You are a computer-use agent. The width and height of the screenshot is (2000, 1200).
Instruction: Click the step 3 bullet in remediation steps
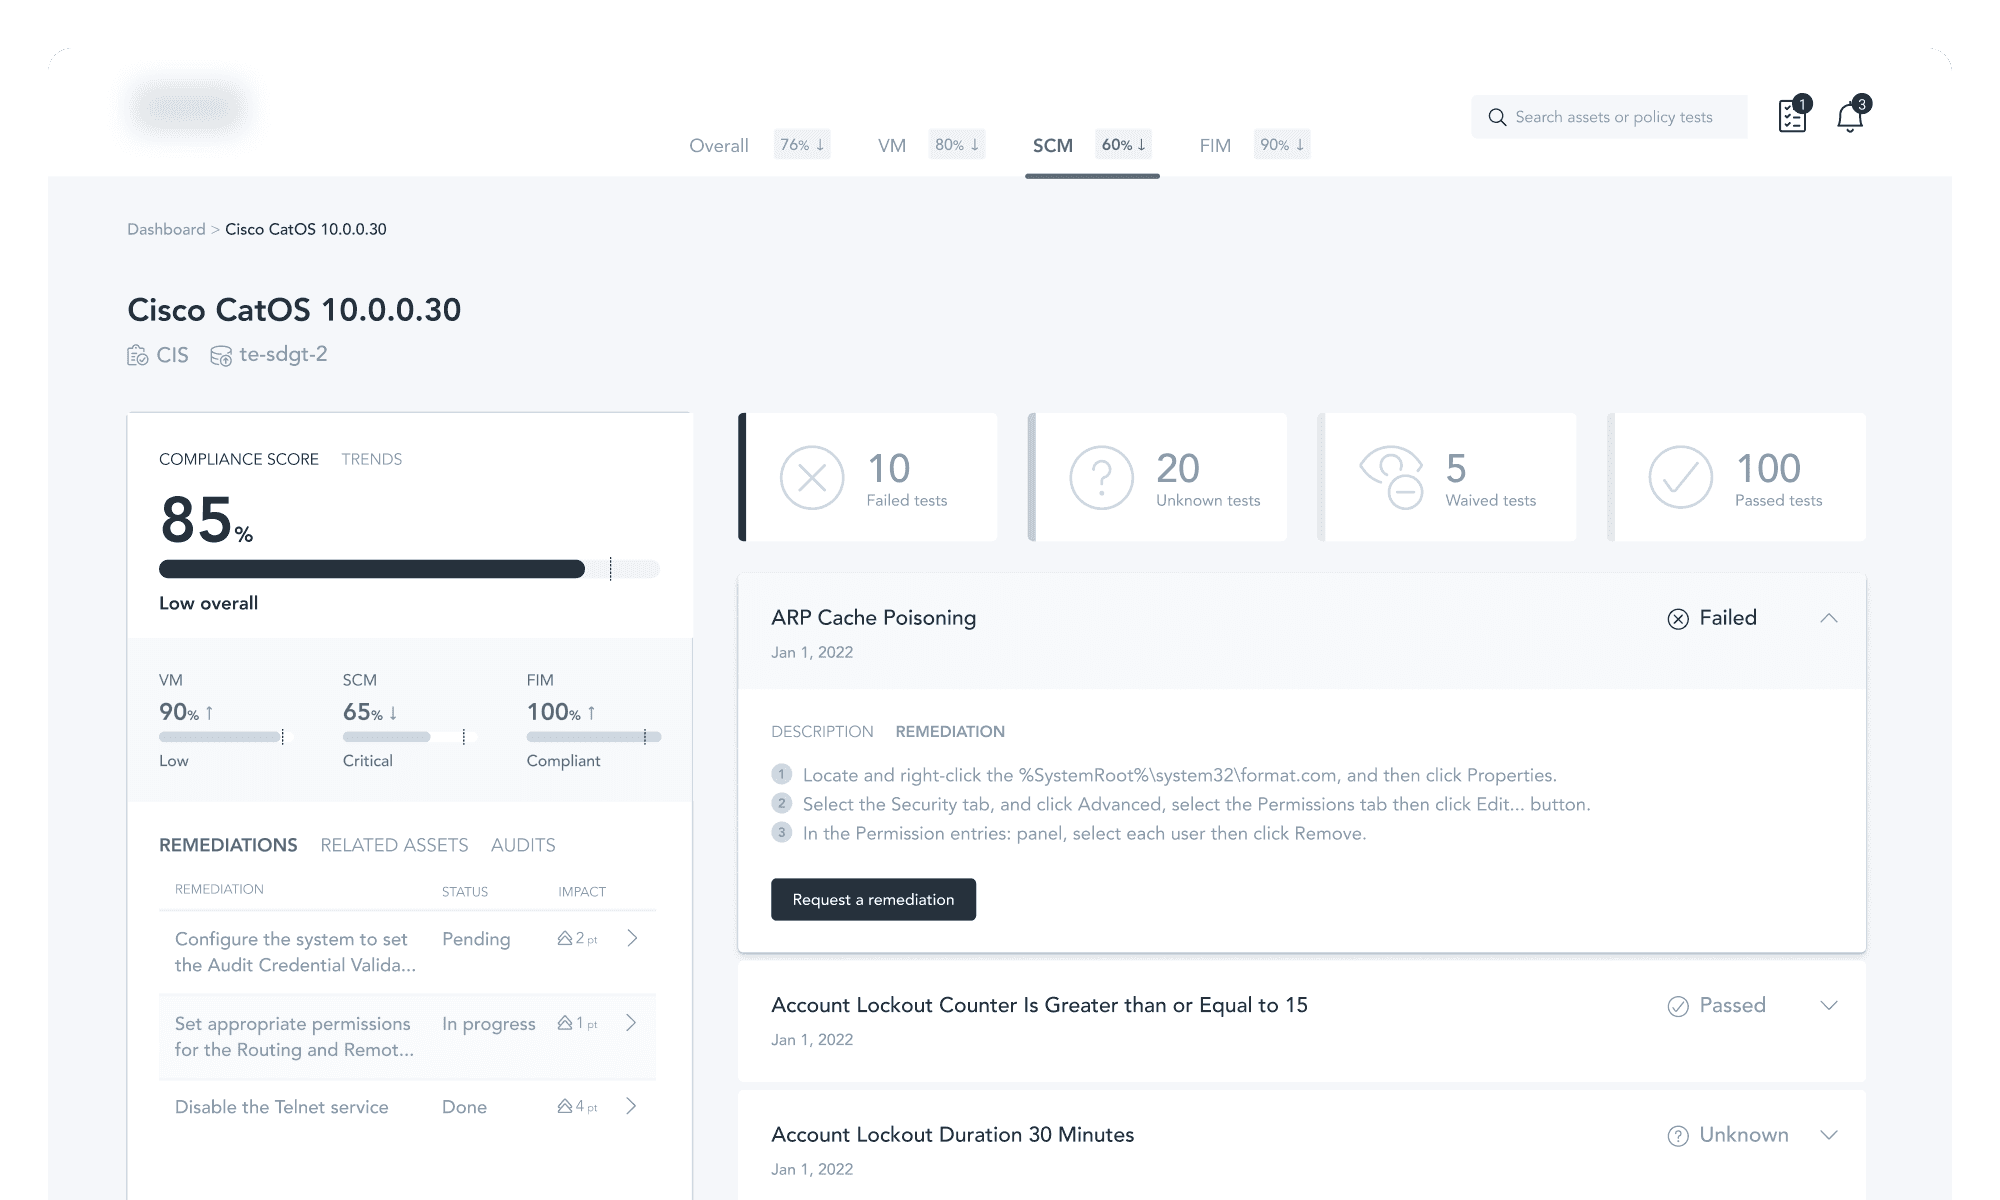click(x=782, y=832)
